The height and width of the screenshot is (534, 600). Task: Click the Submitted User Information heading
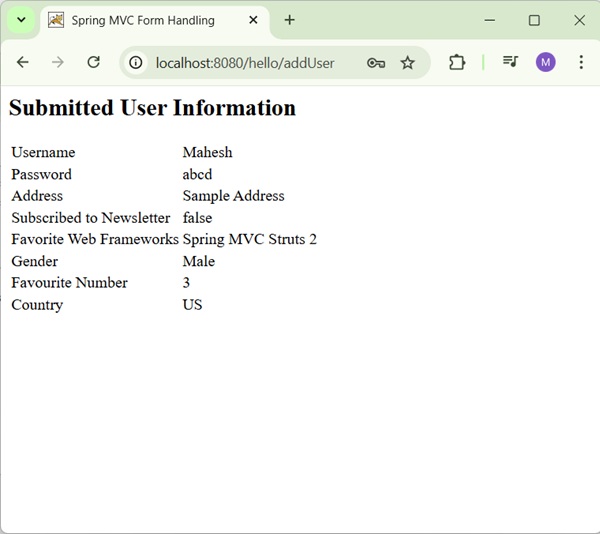point(152,108)
